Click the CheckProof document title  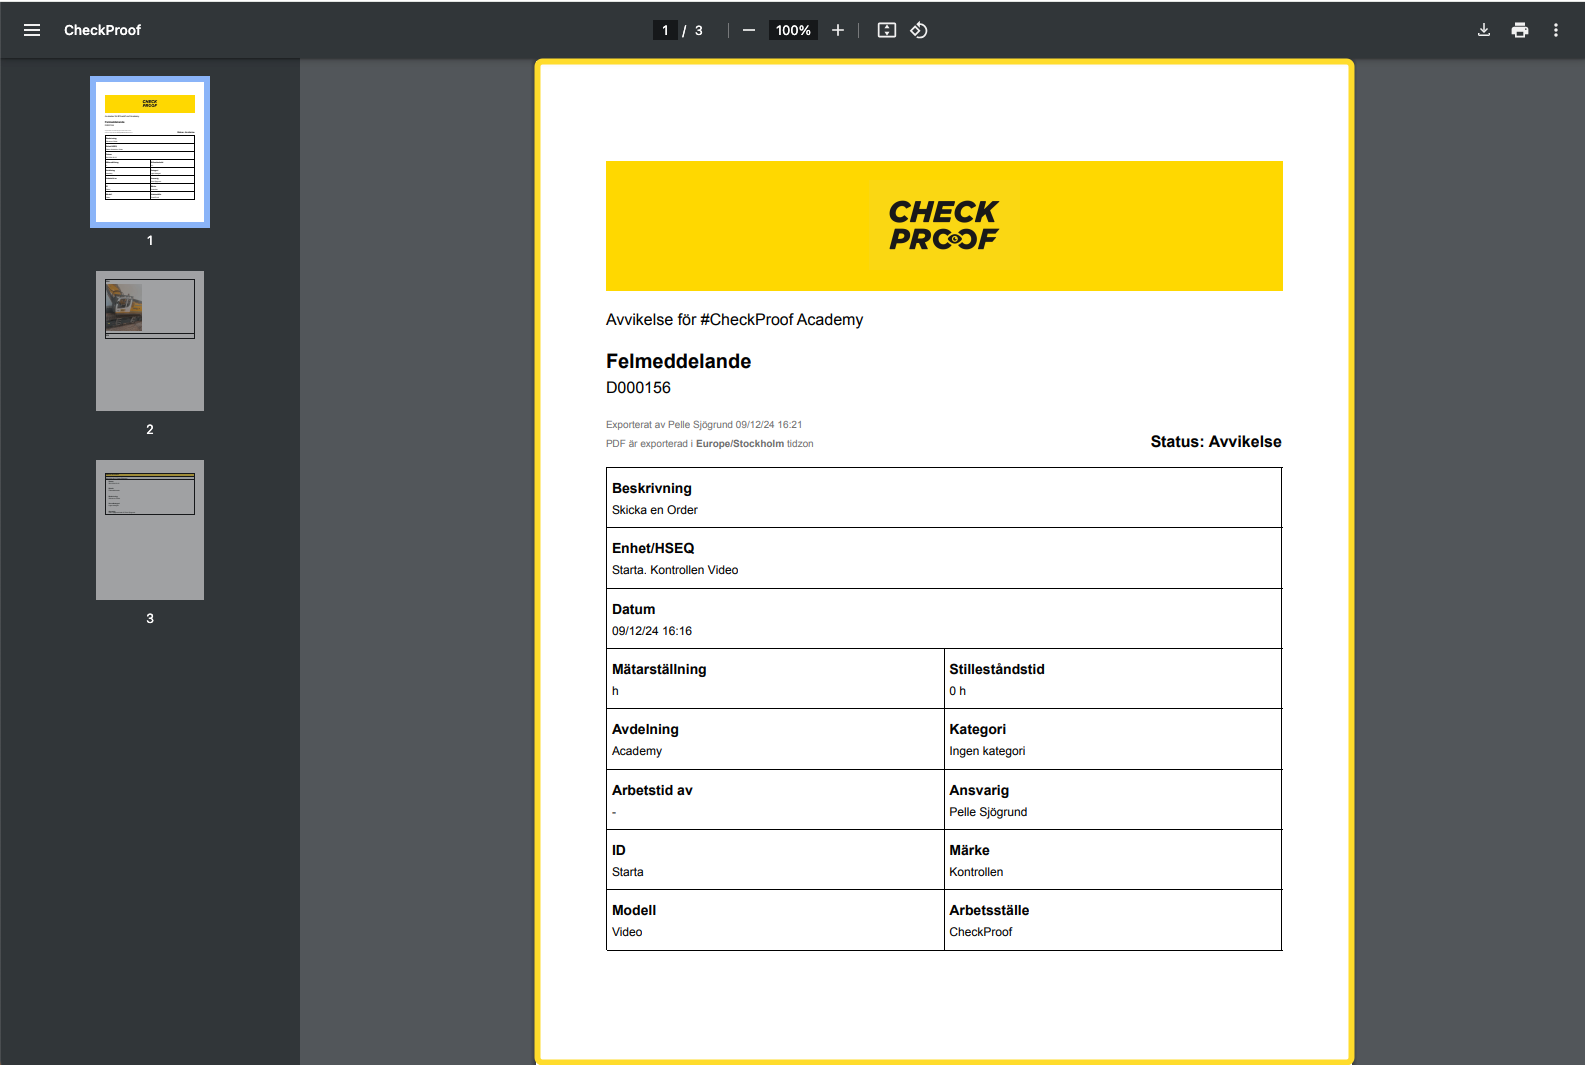tap(102, 30)
